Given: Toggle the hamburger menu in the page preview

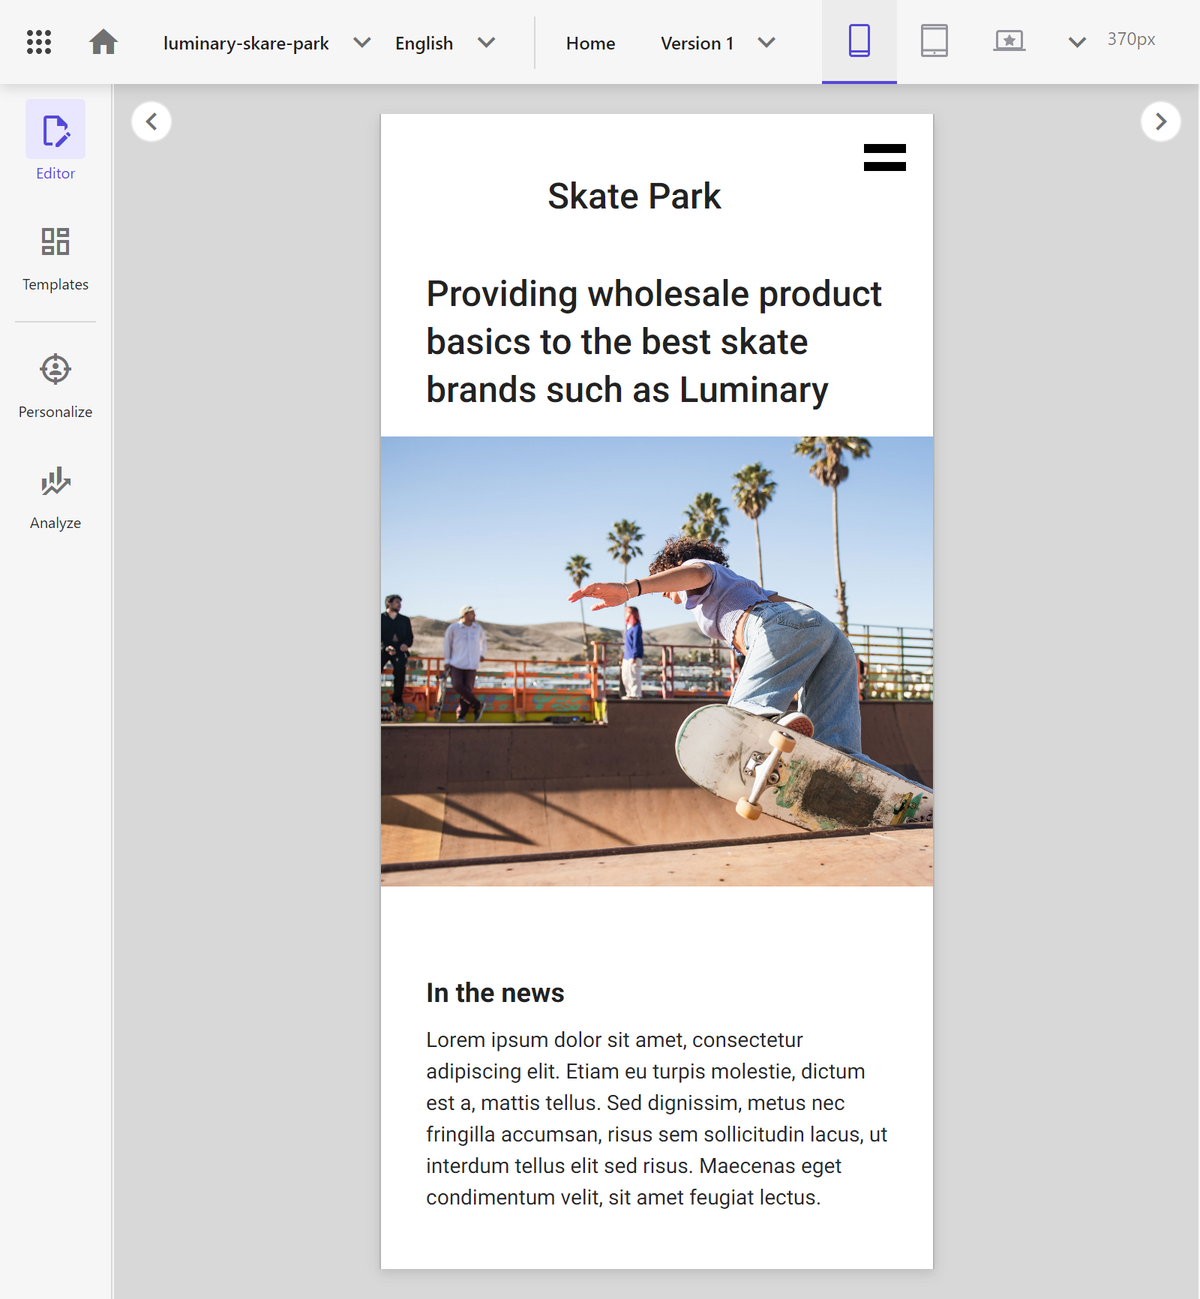Looking at the screenshot, I should point(884,157).
